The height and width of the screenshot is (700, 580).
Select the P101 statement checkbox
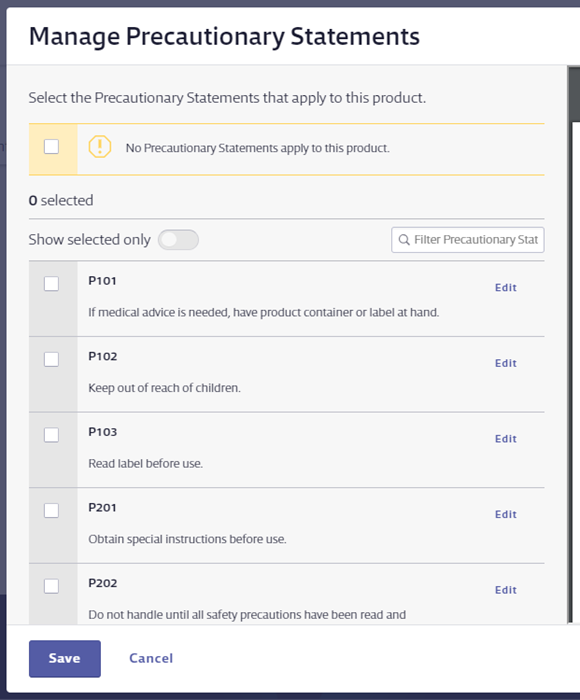pos(51,283)
